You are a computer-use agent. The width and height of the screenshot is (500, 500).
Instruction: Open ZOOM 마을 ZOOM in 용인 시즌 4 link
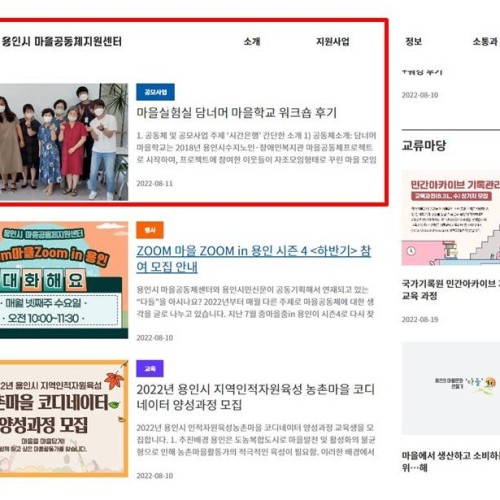tap(253, 259)
